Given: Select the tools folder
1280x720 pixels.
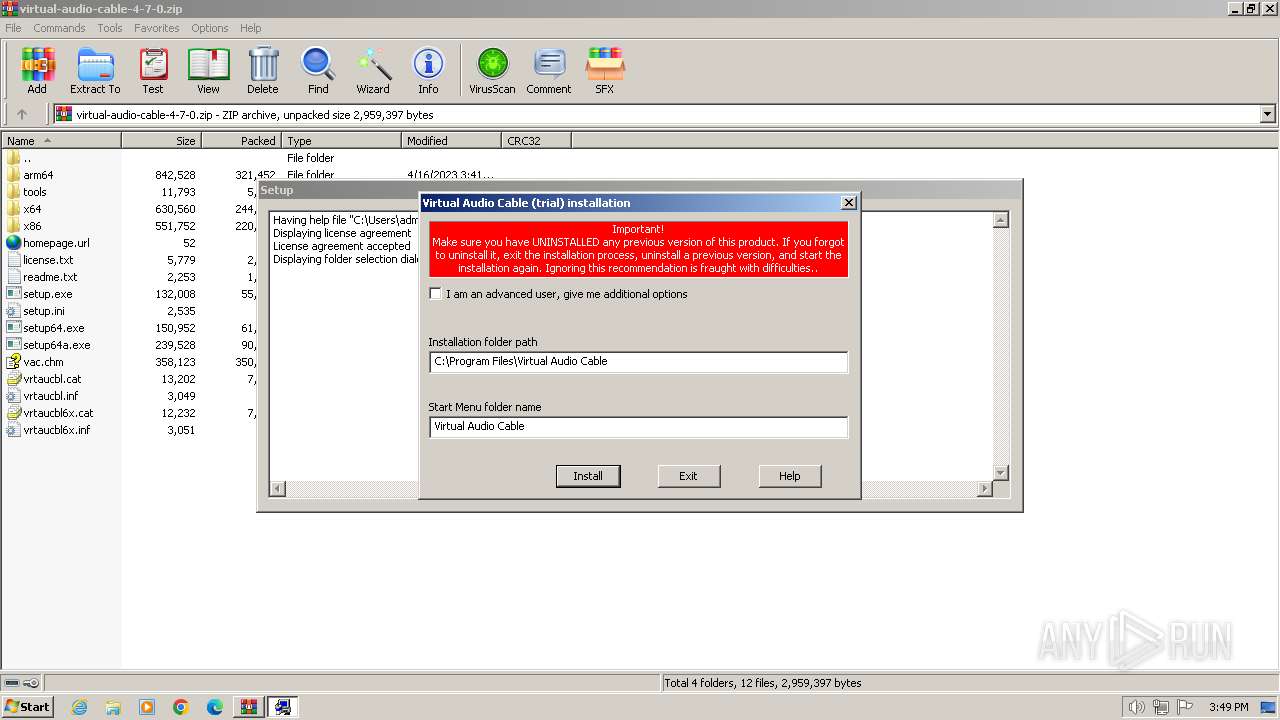Looking at the screenshot, I should coord(35,192).
